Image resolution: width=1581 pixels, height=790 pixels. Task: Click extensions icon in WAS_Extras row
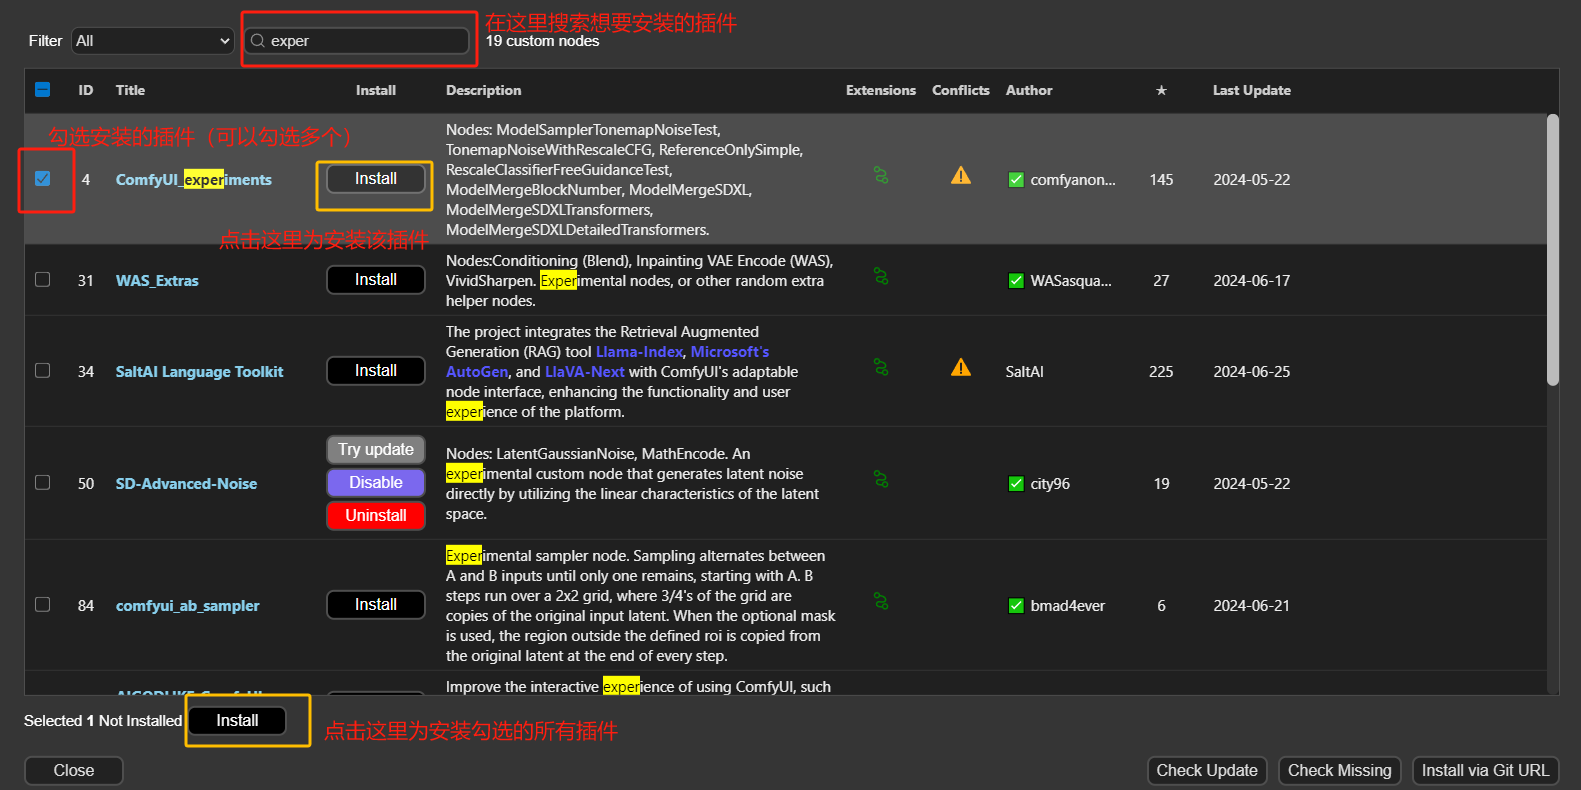click(881, 276)
